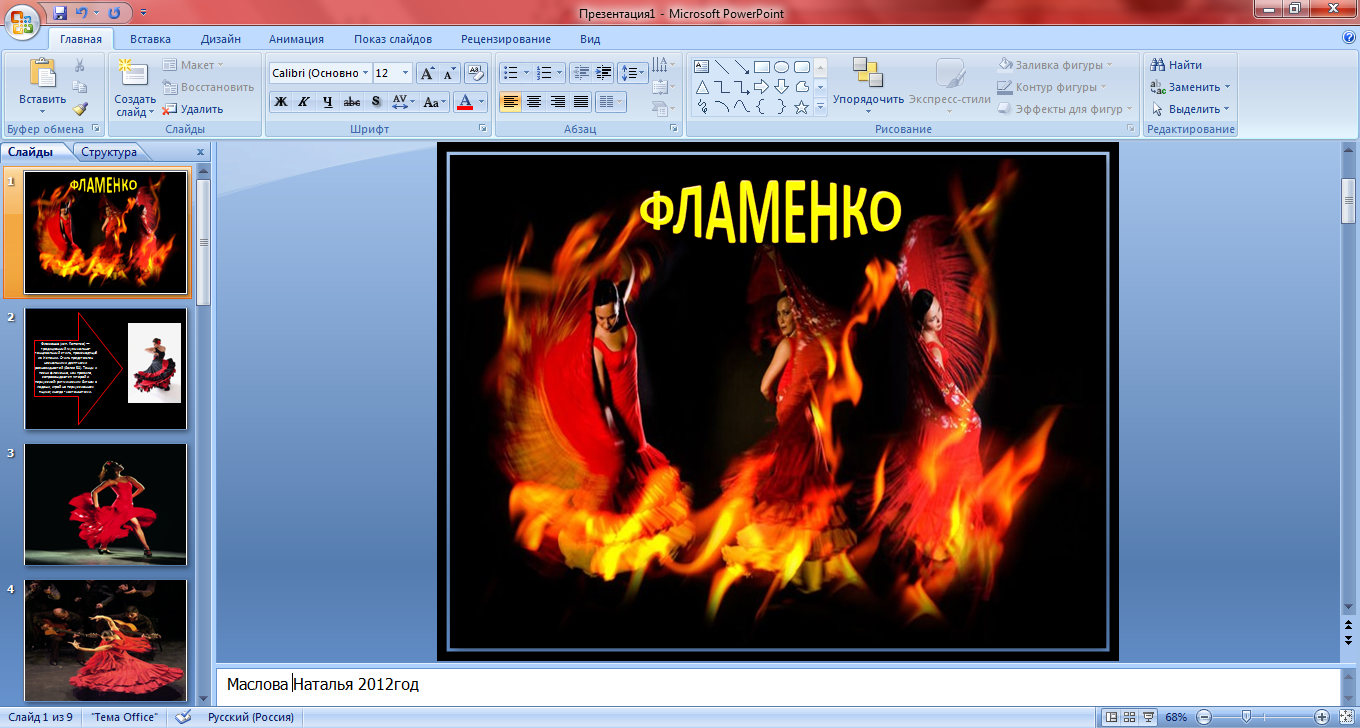Viewport: 1360px width, 728px height.
Task: Open the Выделить dropdown
Action: 1226,109
